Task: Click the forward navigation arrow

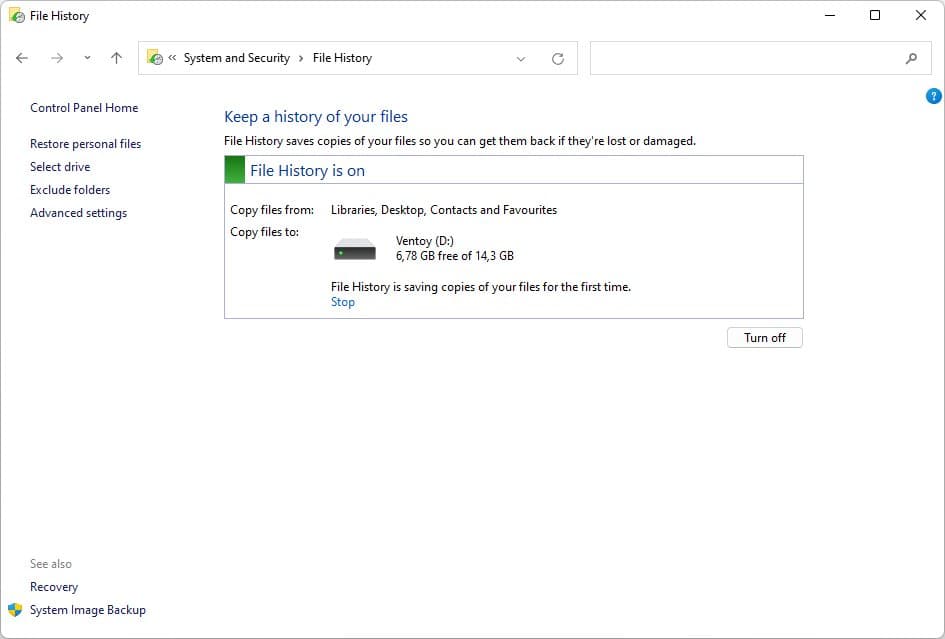Action: point(57,58)
